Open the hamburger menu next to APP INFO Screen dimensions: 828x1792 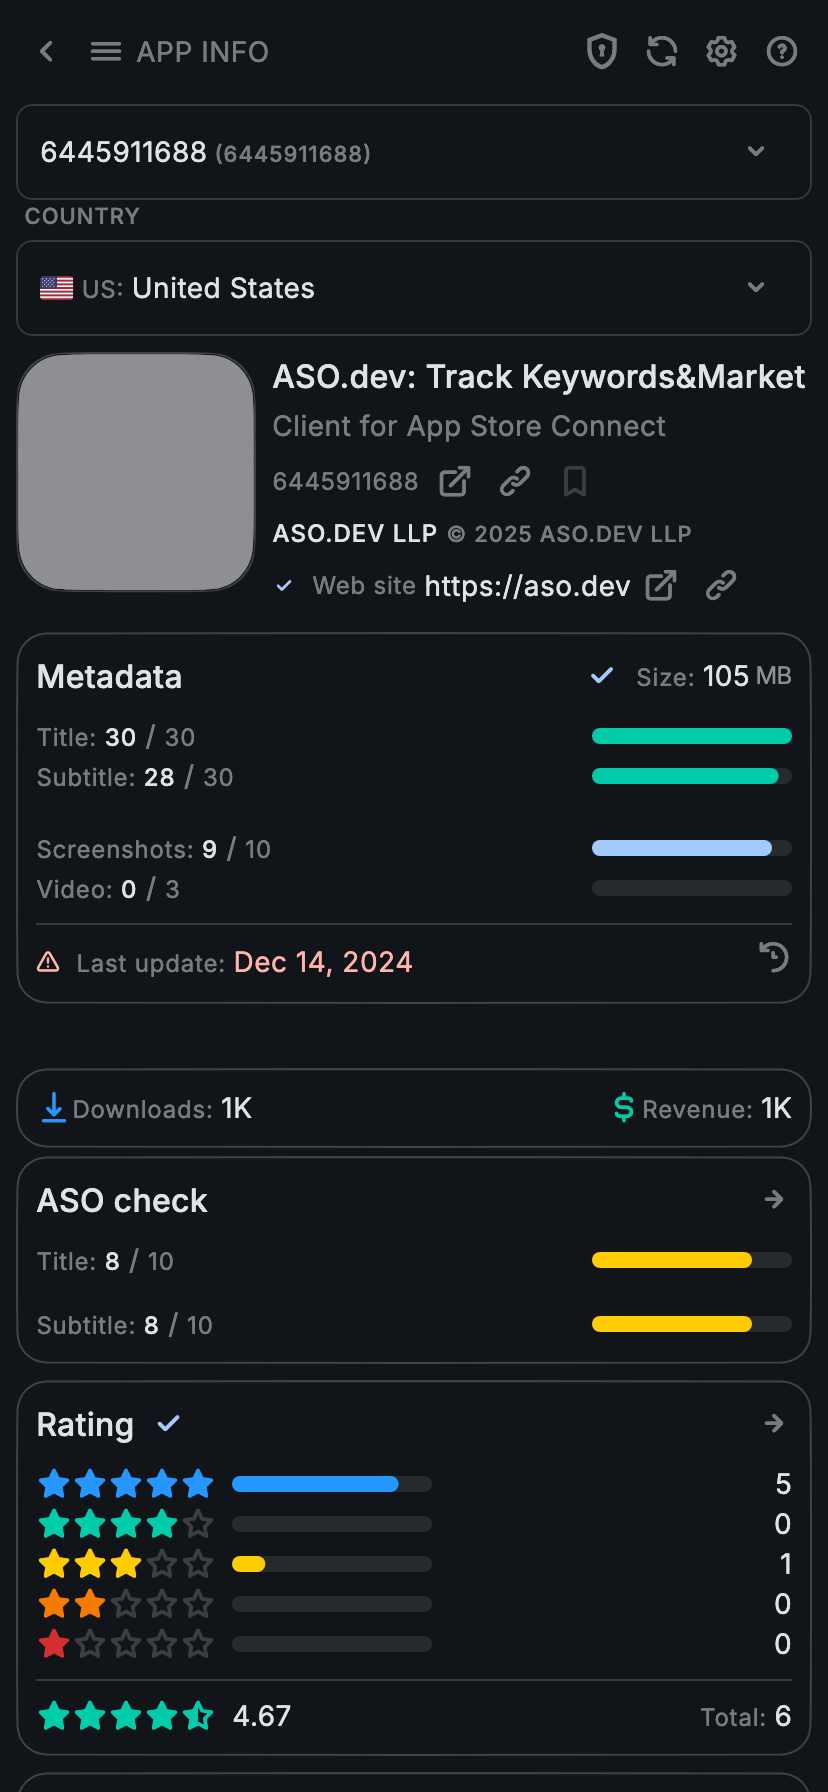coord(105,52)
